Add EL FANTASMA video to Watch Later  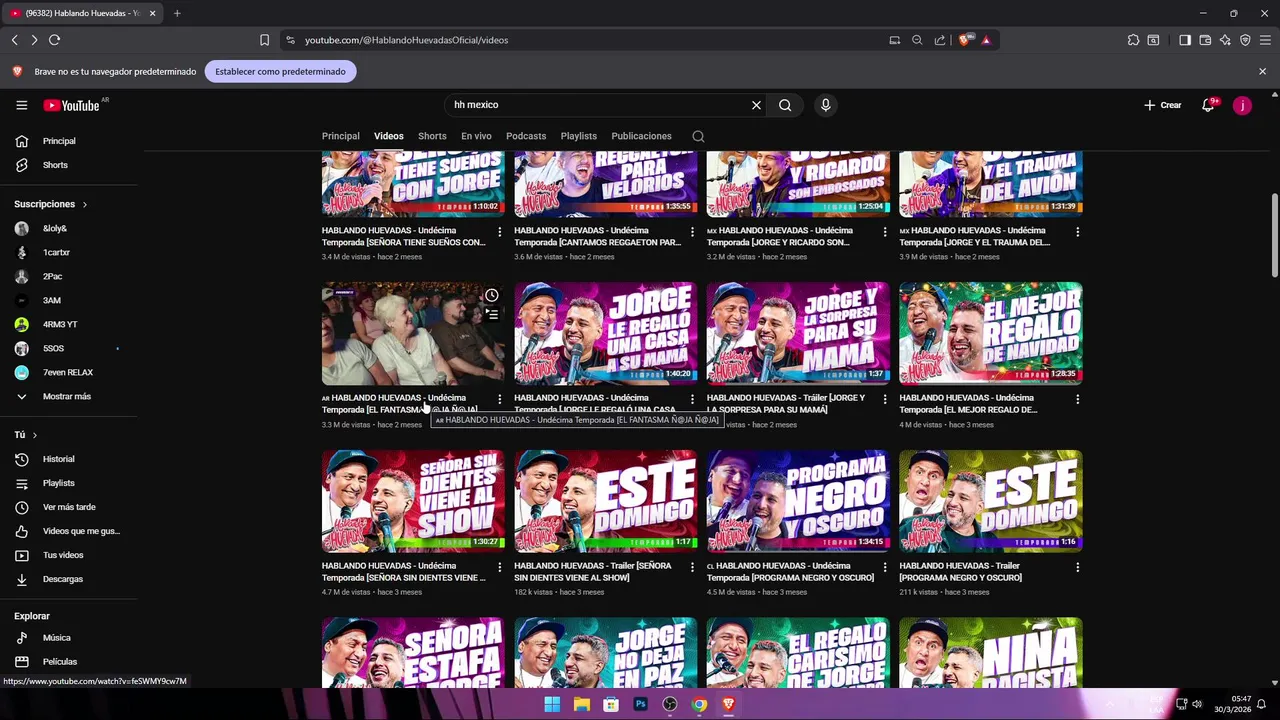(x=491, y=295)
